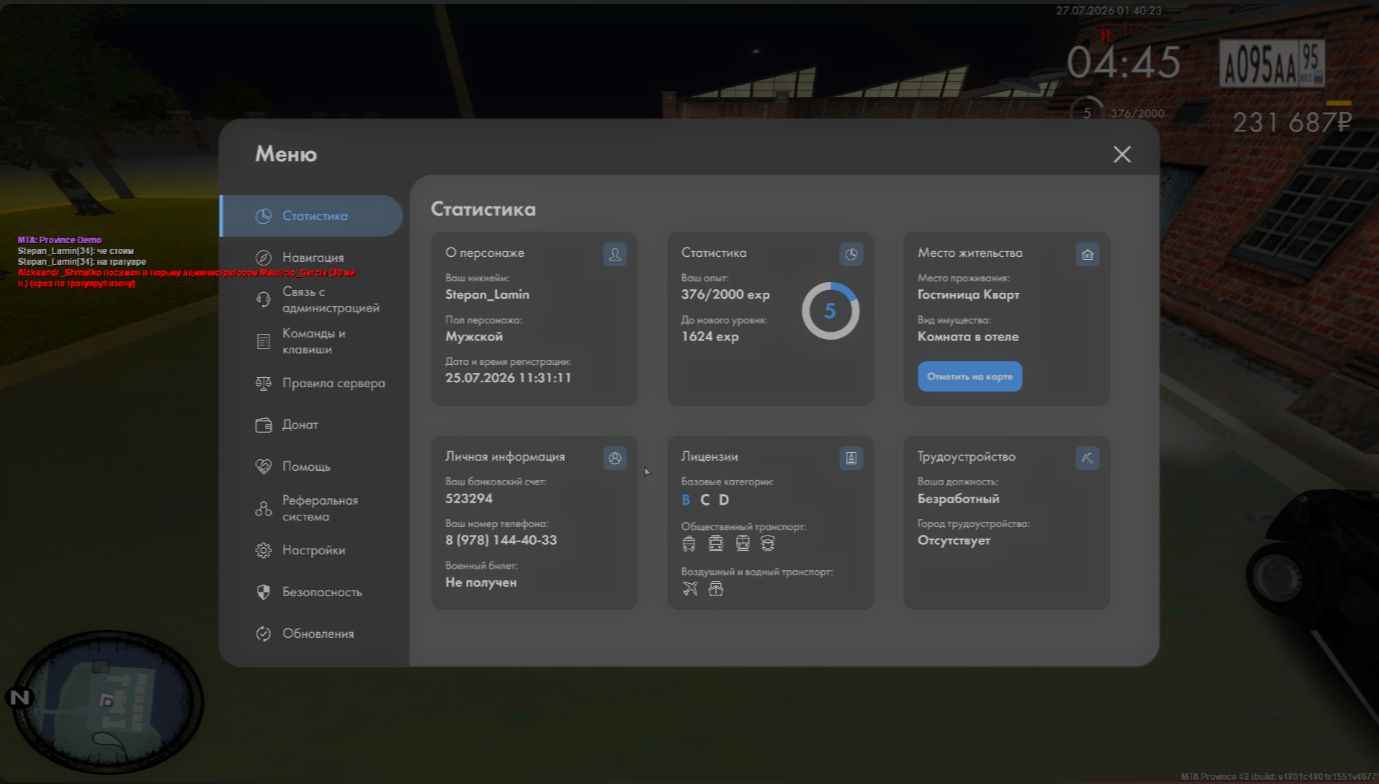Click the game clock 04:45
Image resolution: width=1379 pixels, height=784 pixels.
coord(1124,64)
